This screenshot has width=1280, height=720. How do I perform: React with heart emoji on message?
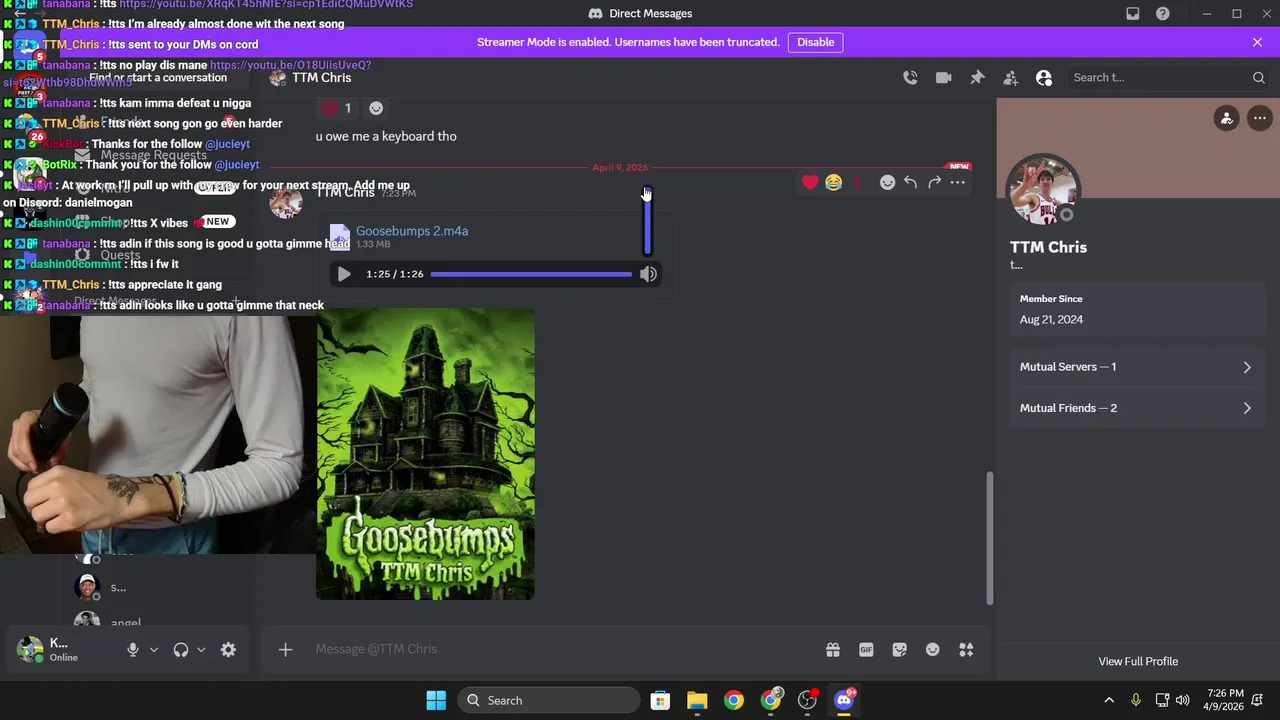pos(810,182)
